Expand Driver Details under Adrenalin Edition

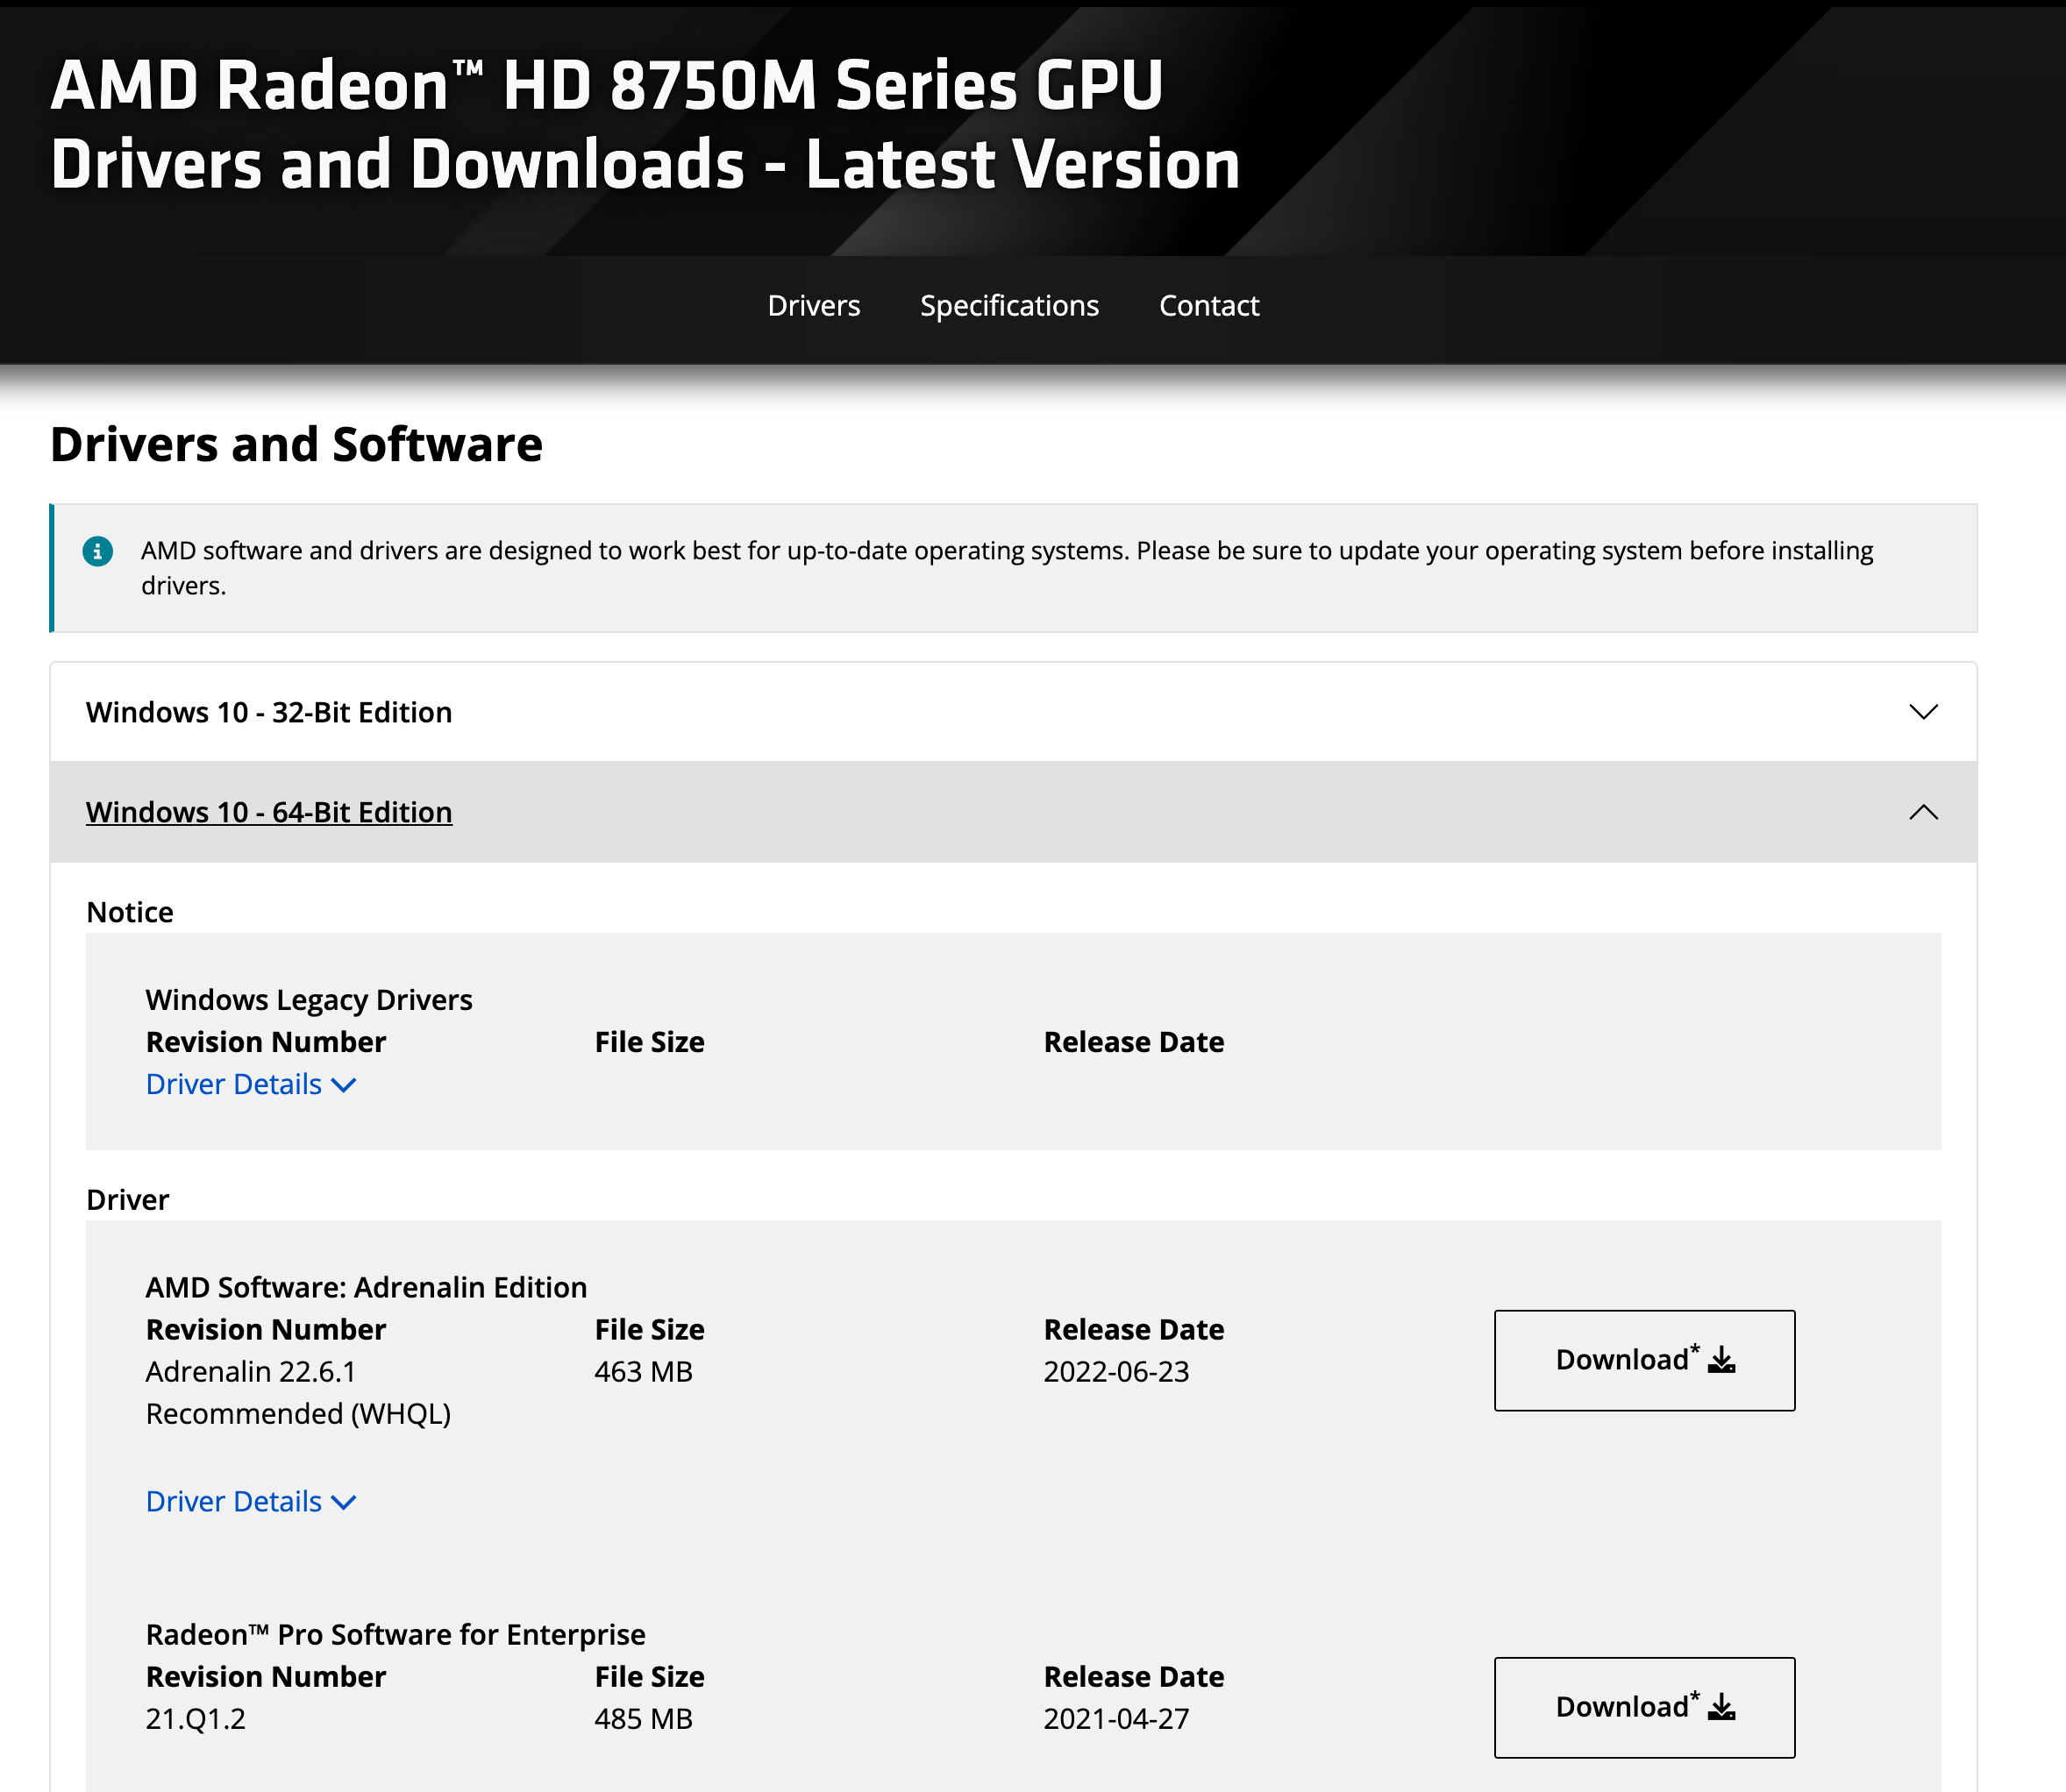coord(251,1501)
